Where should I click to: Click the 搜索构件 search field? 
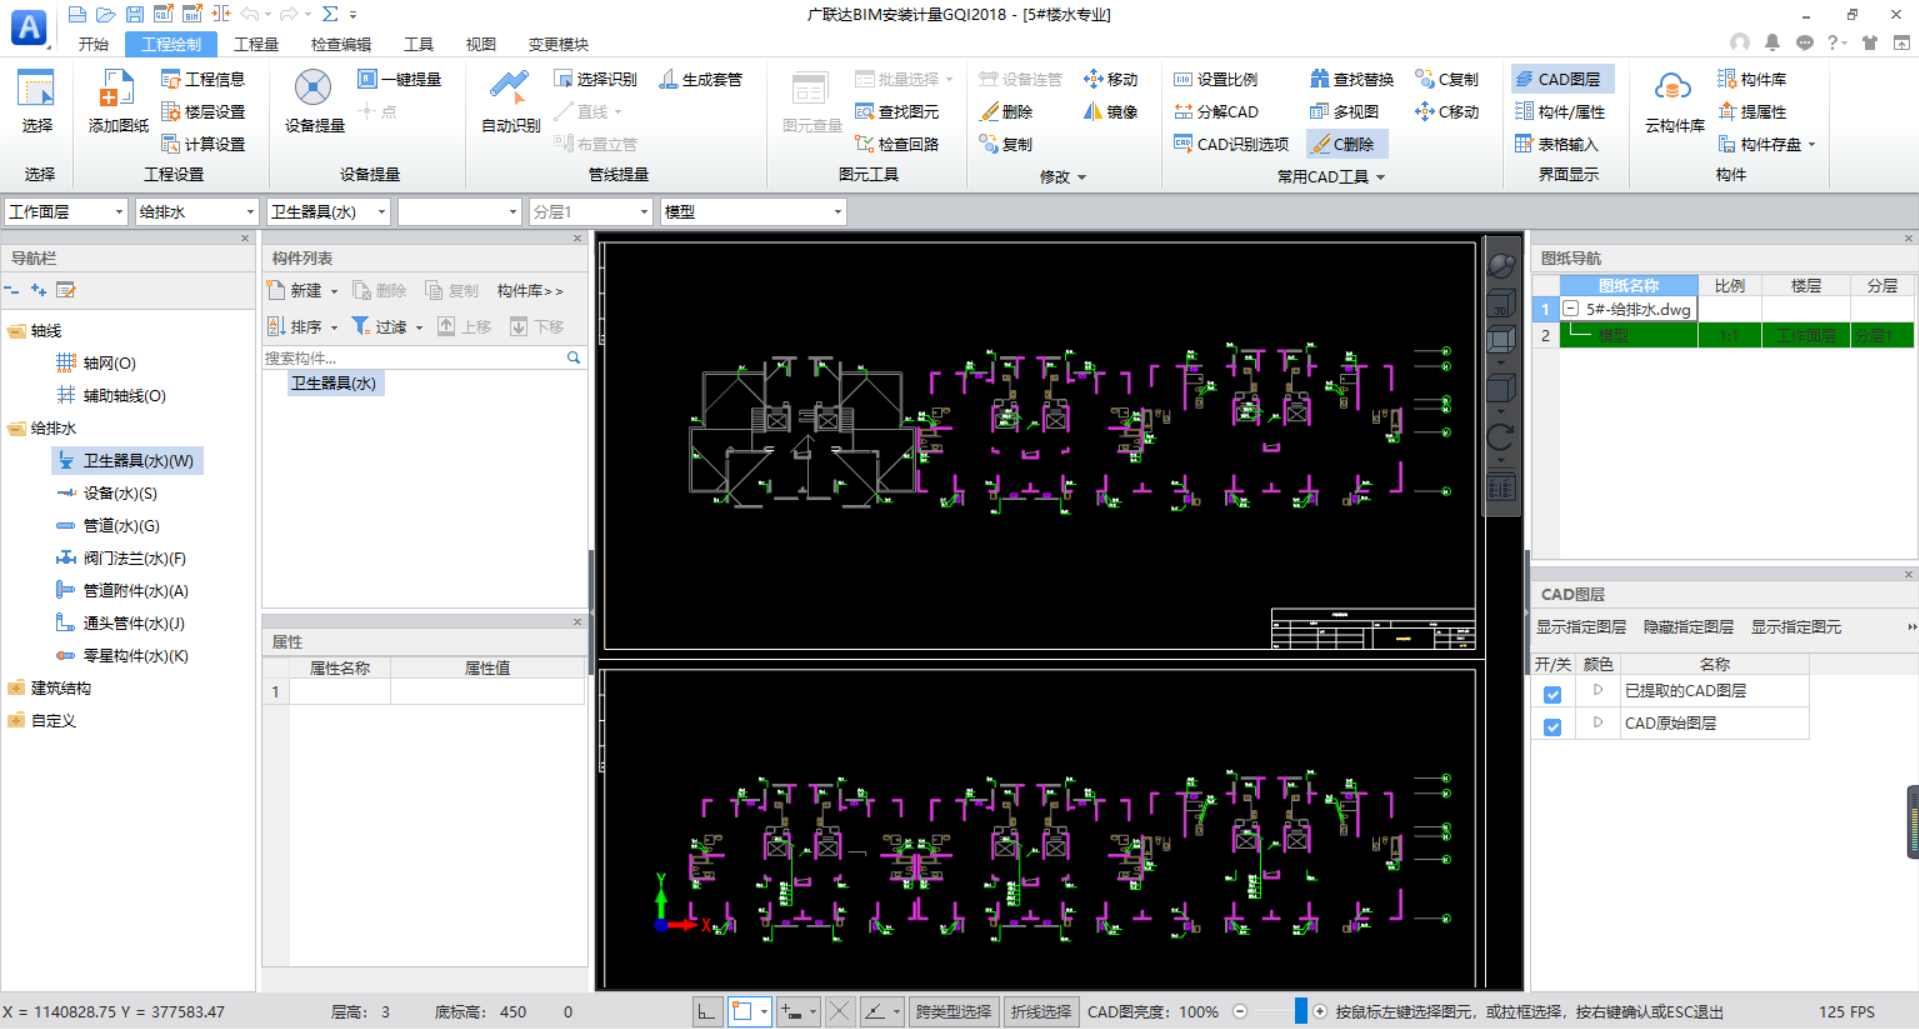(x=413, y=358)
